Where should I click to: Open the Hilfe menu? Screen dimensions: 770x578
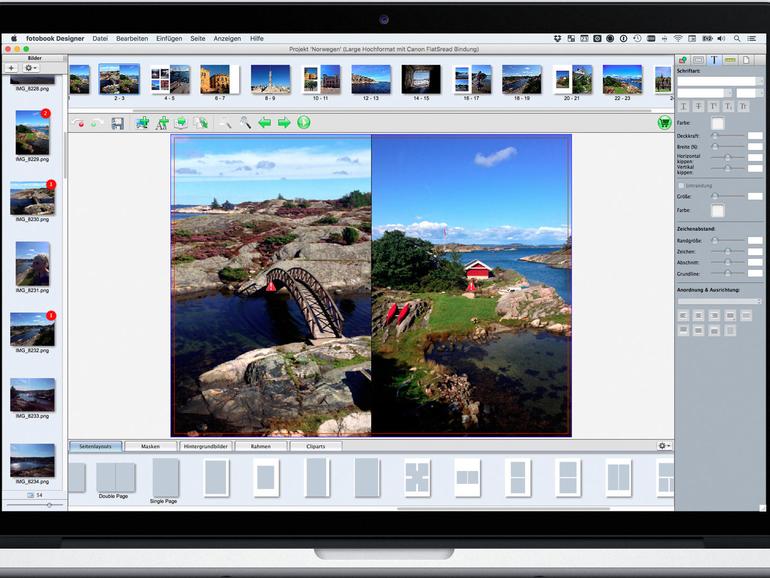point(257,38)
